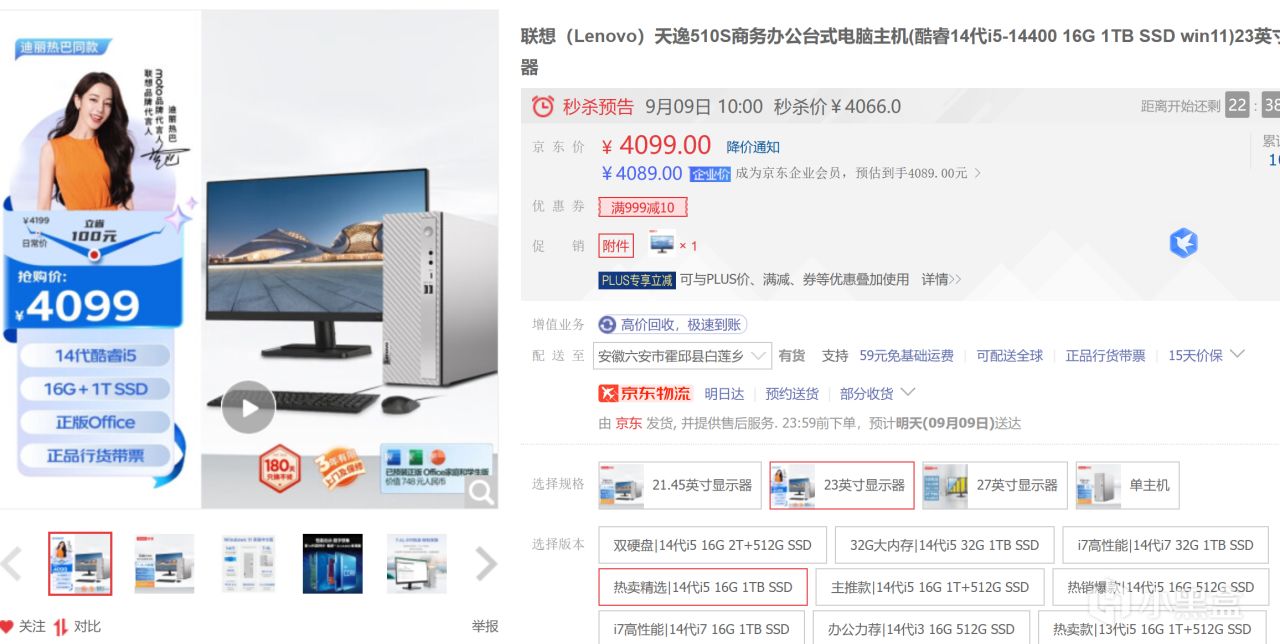
Task: Play the product video
Action: click(248, 407)
